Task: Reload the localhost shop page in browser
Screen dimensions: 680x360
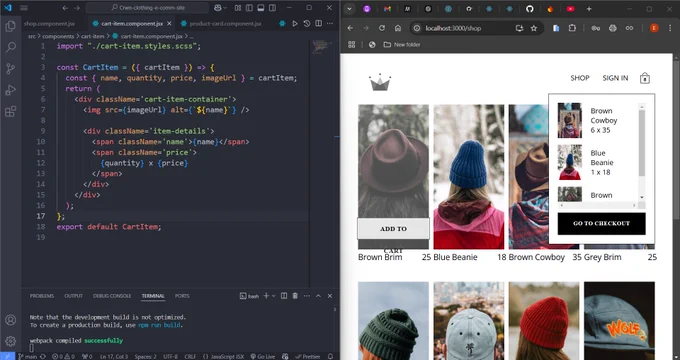Action: coord(382,28)
